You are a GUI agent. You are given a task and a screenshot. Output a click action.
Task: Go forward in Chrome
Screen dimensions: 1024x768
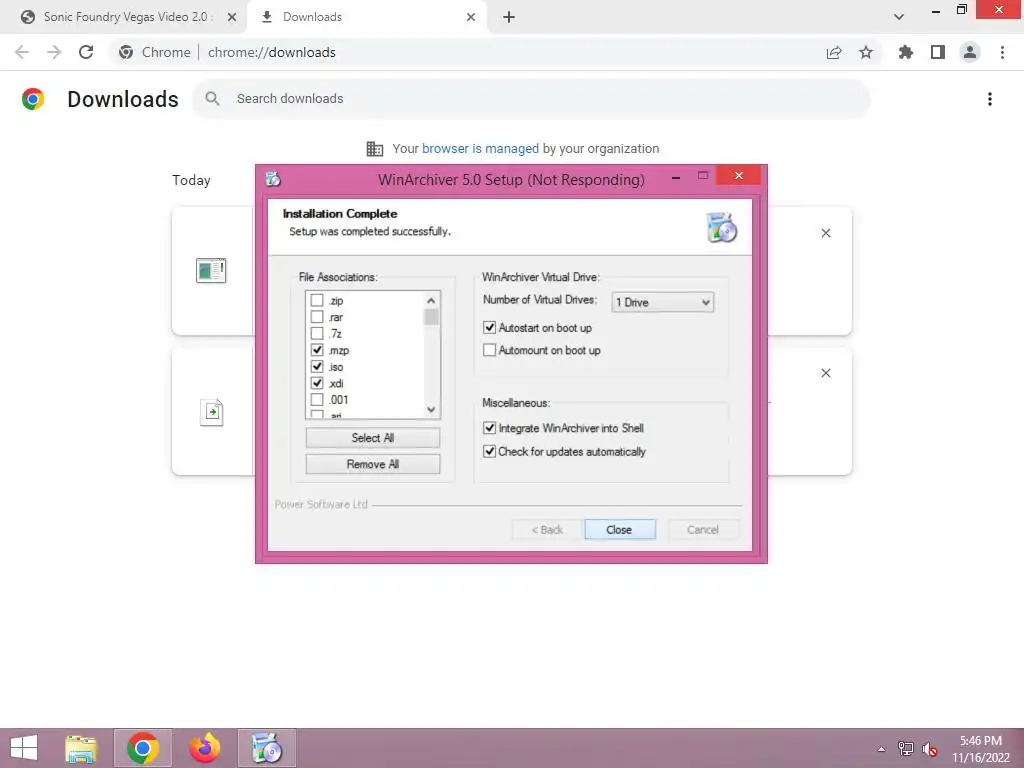pyautogui.click(x=54, y=52)
